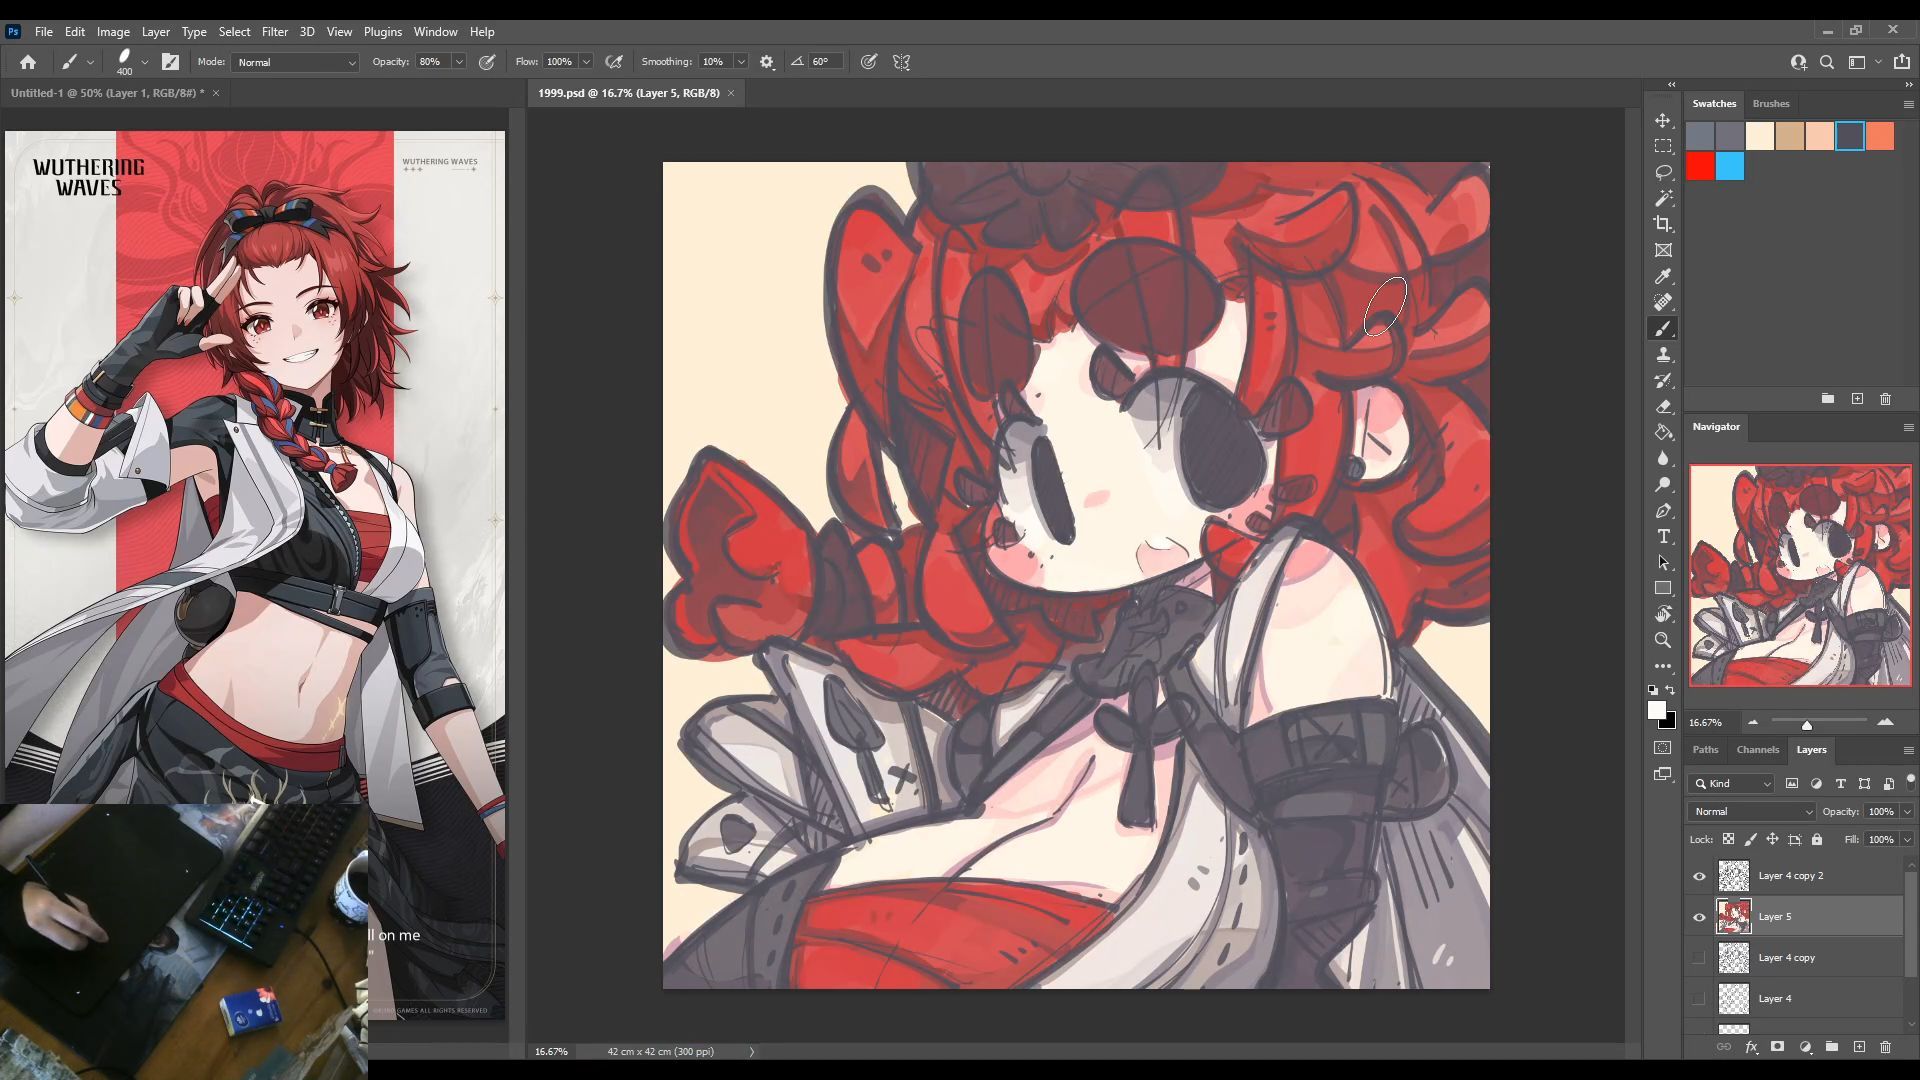Hide Layer 4 copy 2

click(1699, 876)
